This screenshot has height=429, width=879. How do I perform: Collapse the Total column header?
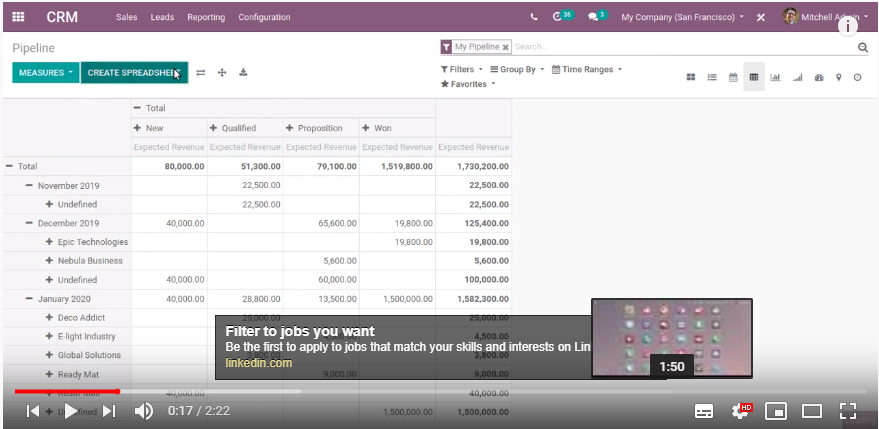click(138, 108)
